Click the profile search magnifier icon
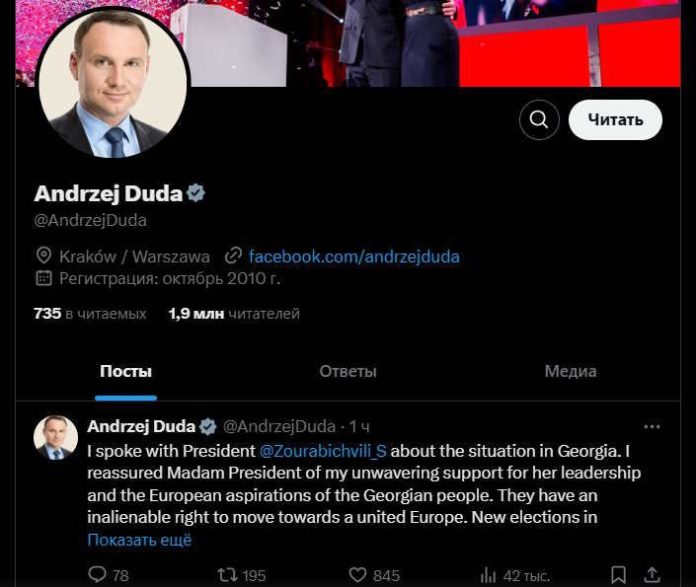This screenshot has height=587, width=696. click(x=539, y=119)
